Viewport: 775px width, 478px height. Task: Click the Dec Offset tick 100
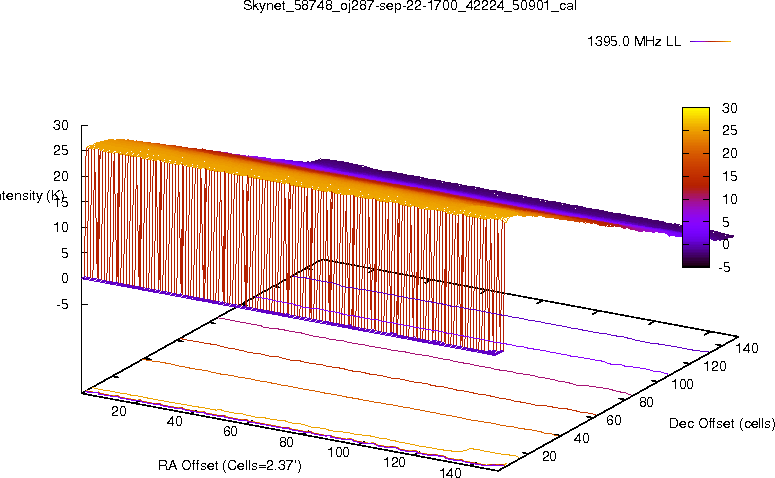pos(683,384)
